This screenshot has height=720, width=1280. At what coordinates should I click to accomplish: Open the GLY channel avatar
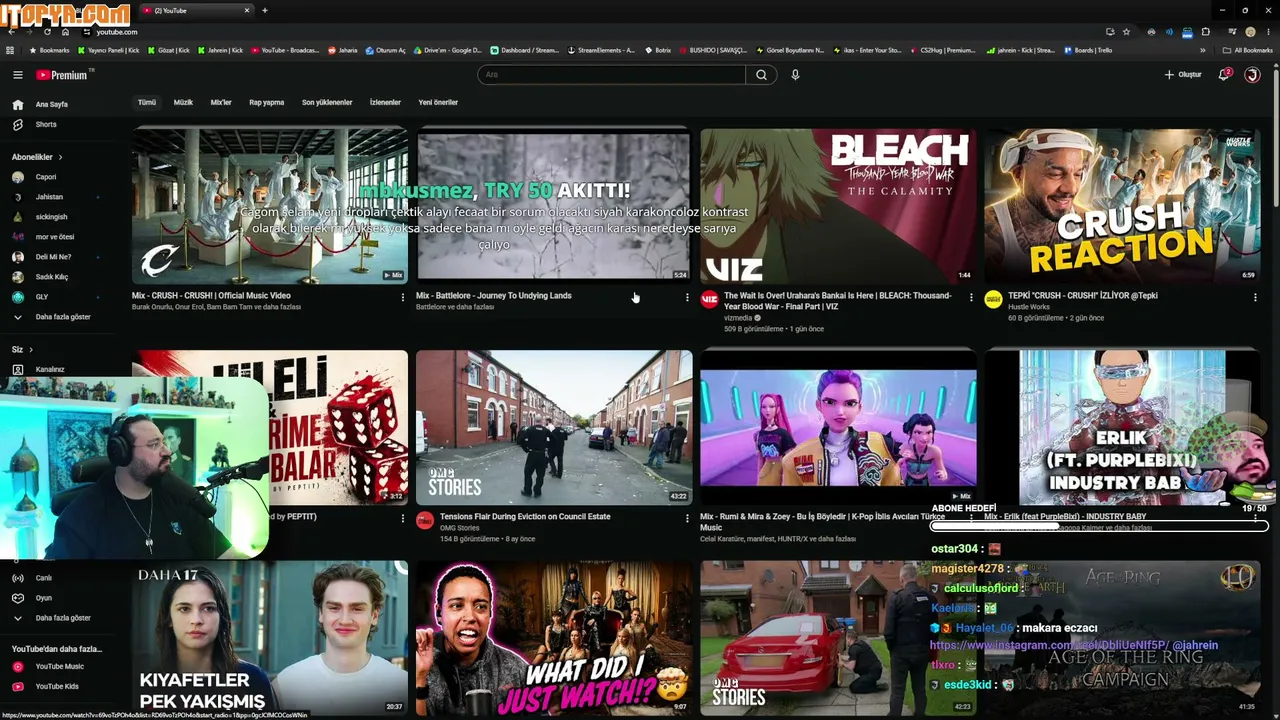point(17,297)
